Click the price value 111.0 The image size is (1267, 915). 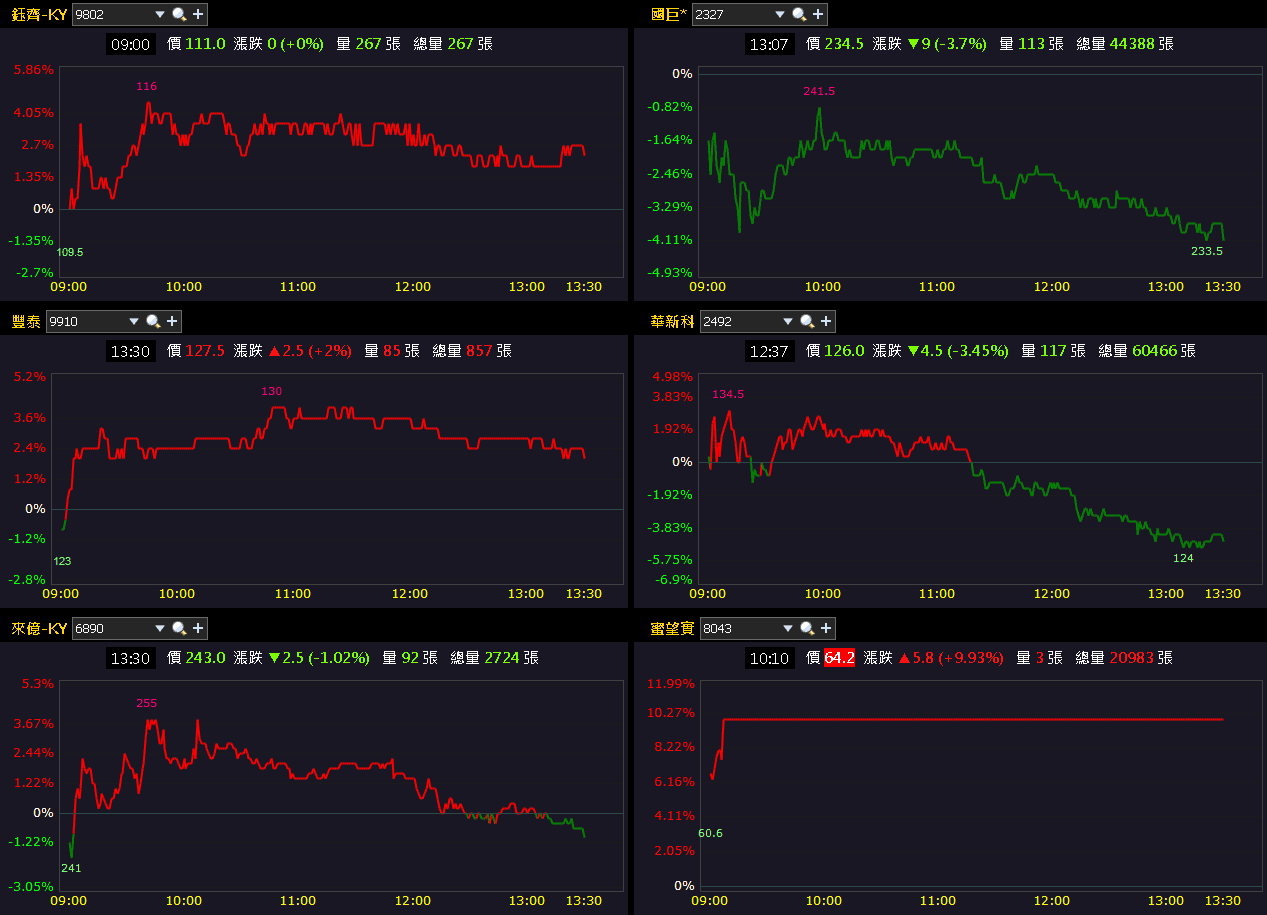click(x=205, y=44)
